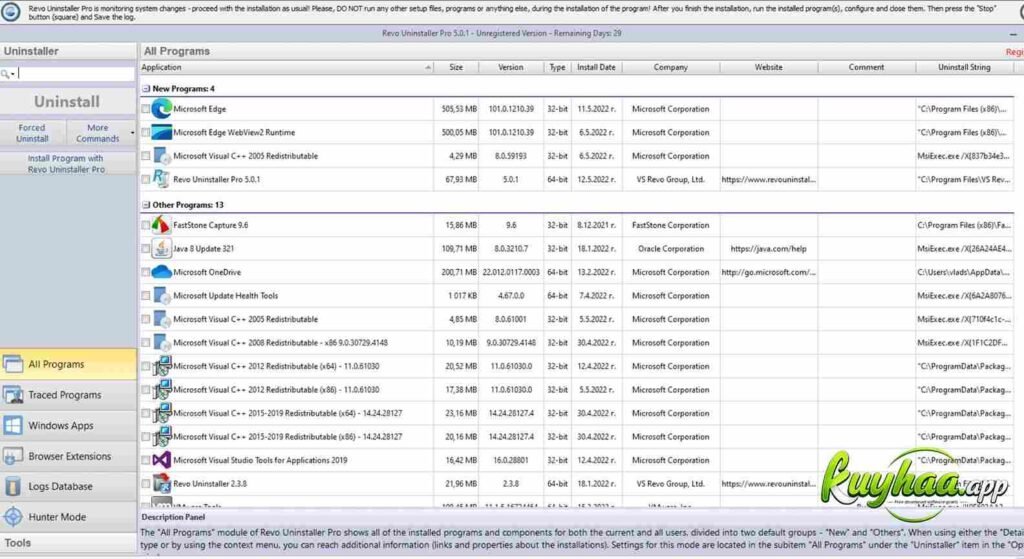Click the Microsoft OneDrive cloud icon

[161, 272]
